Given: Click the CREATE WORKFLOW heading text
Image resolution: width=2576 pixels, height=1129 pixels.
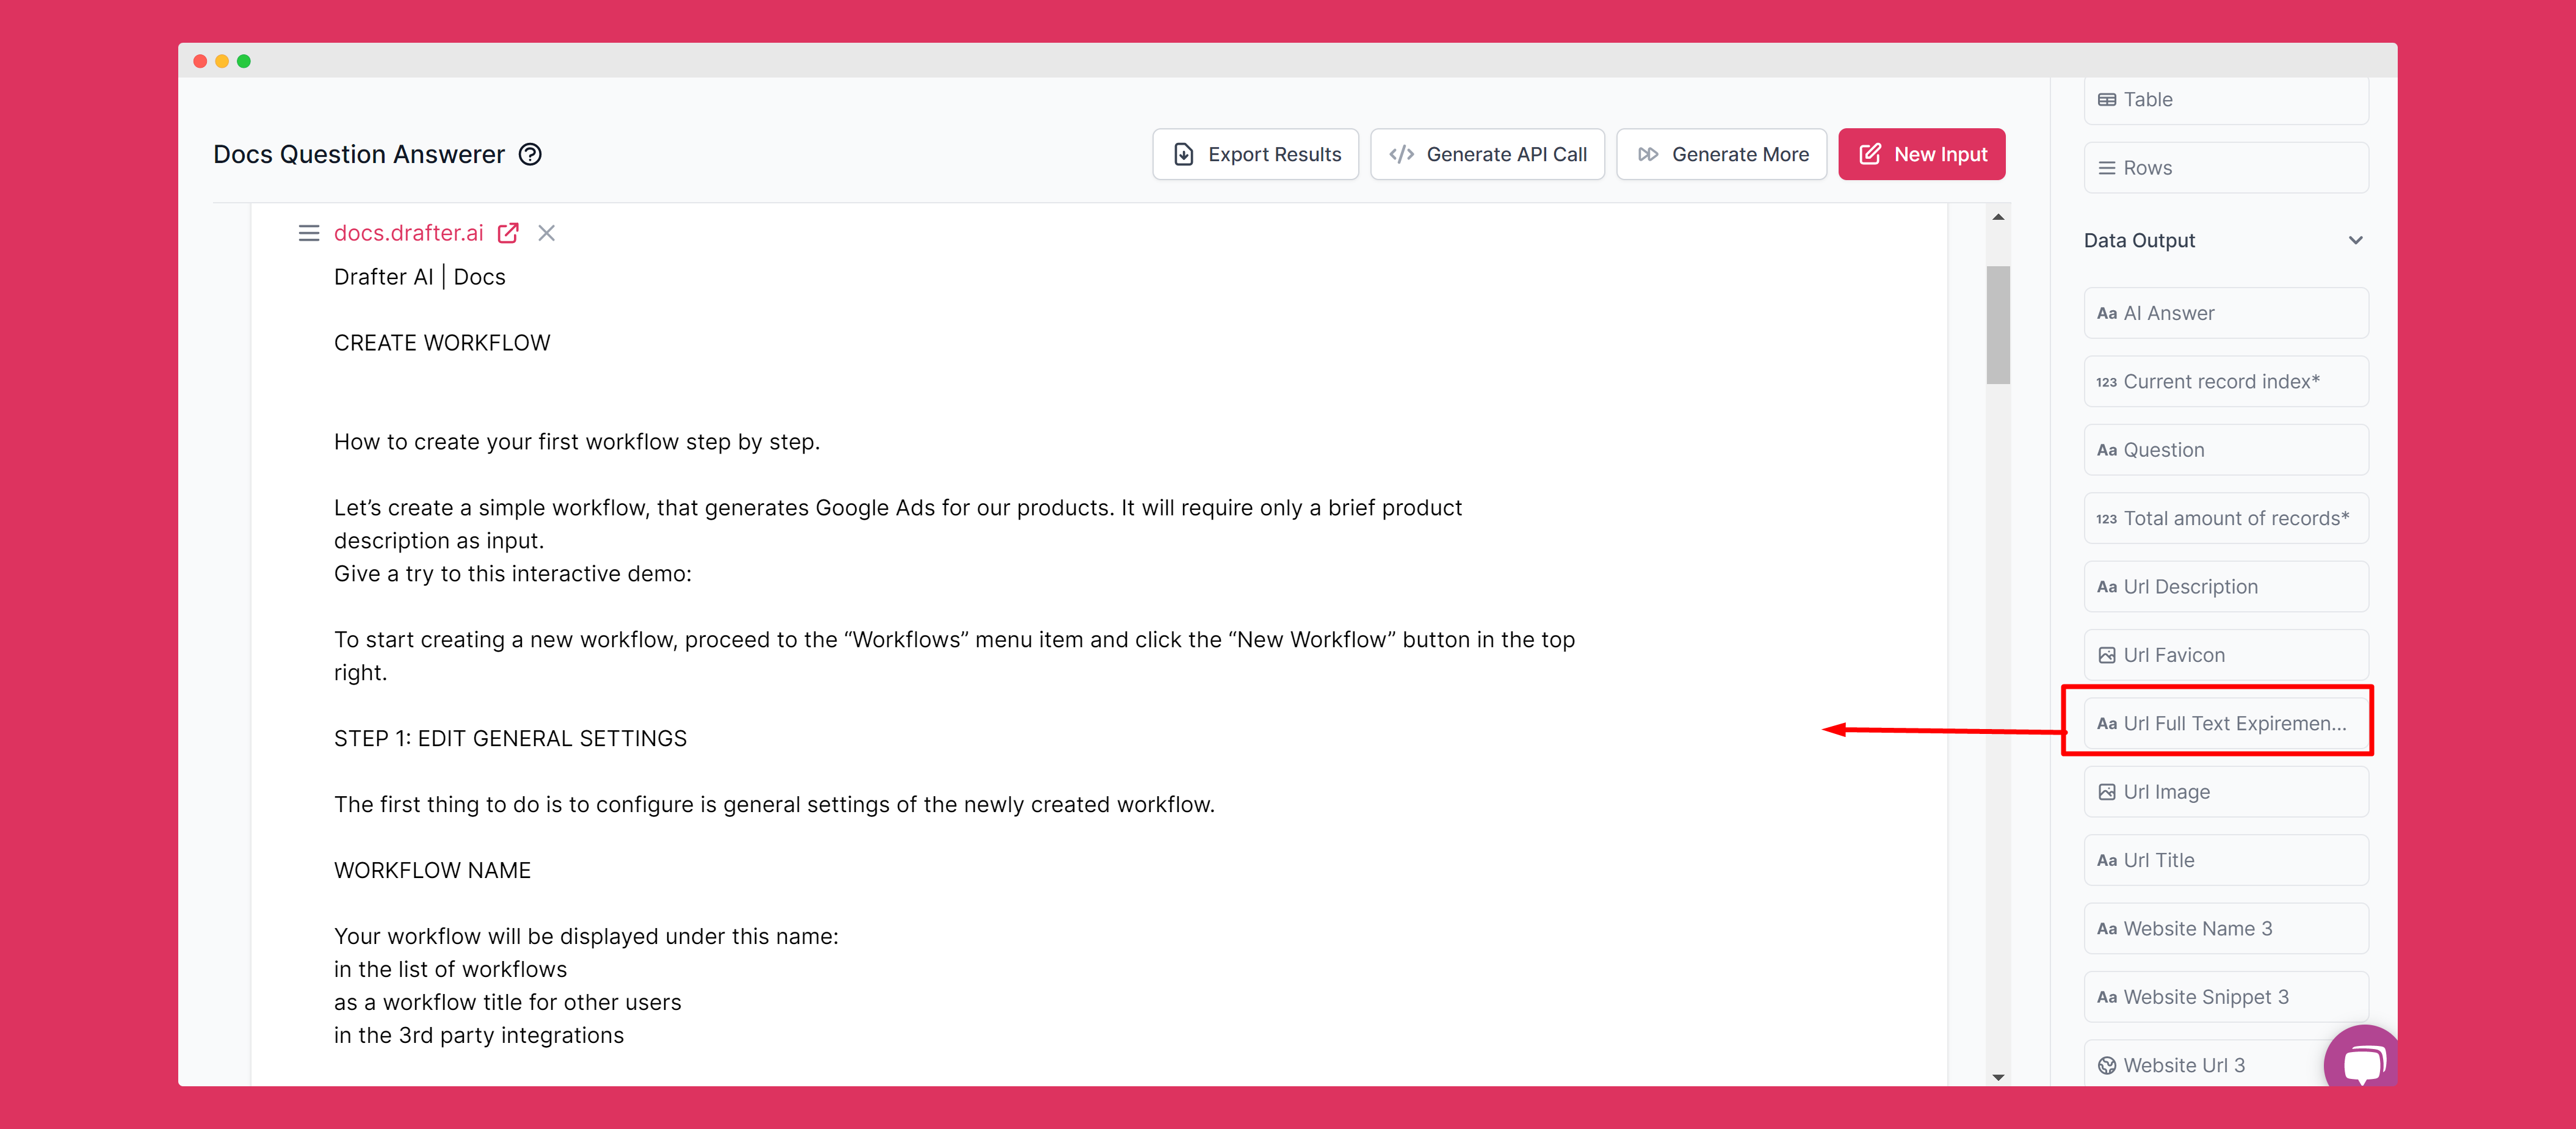Looking at the screenshot, I should pos(442,343).
